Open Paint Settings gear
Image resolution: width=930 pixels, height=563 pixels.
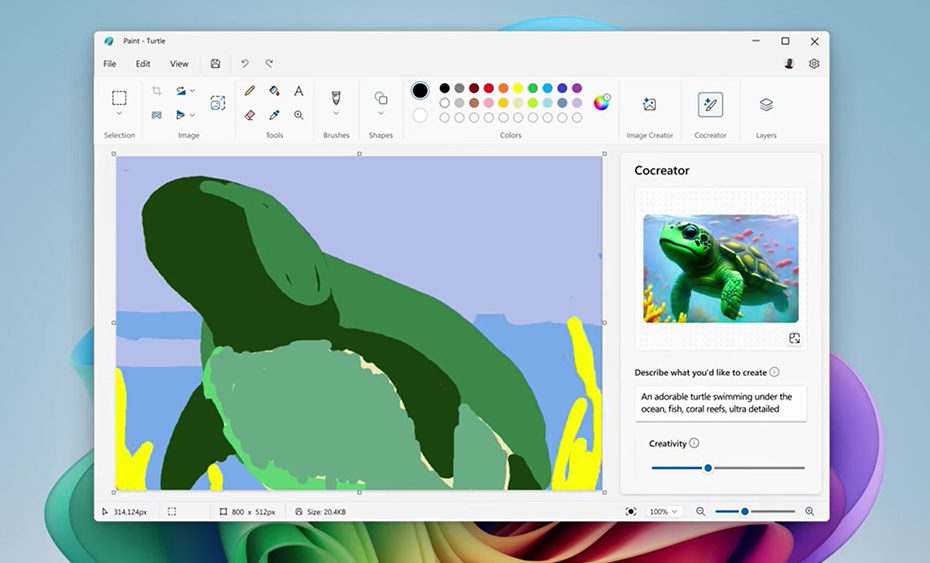tap(814, 63)
